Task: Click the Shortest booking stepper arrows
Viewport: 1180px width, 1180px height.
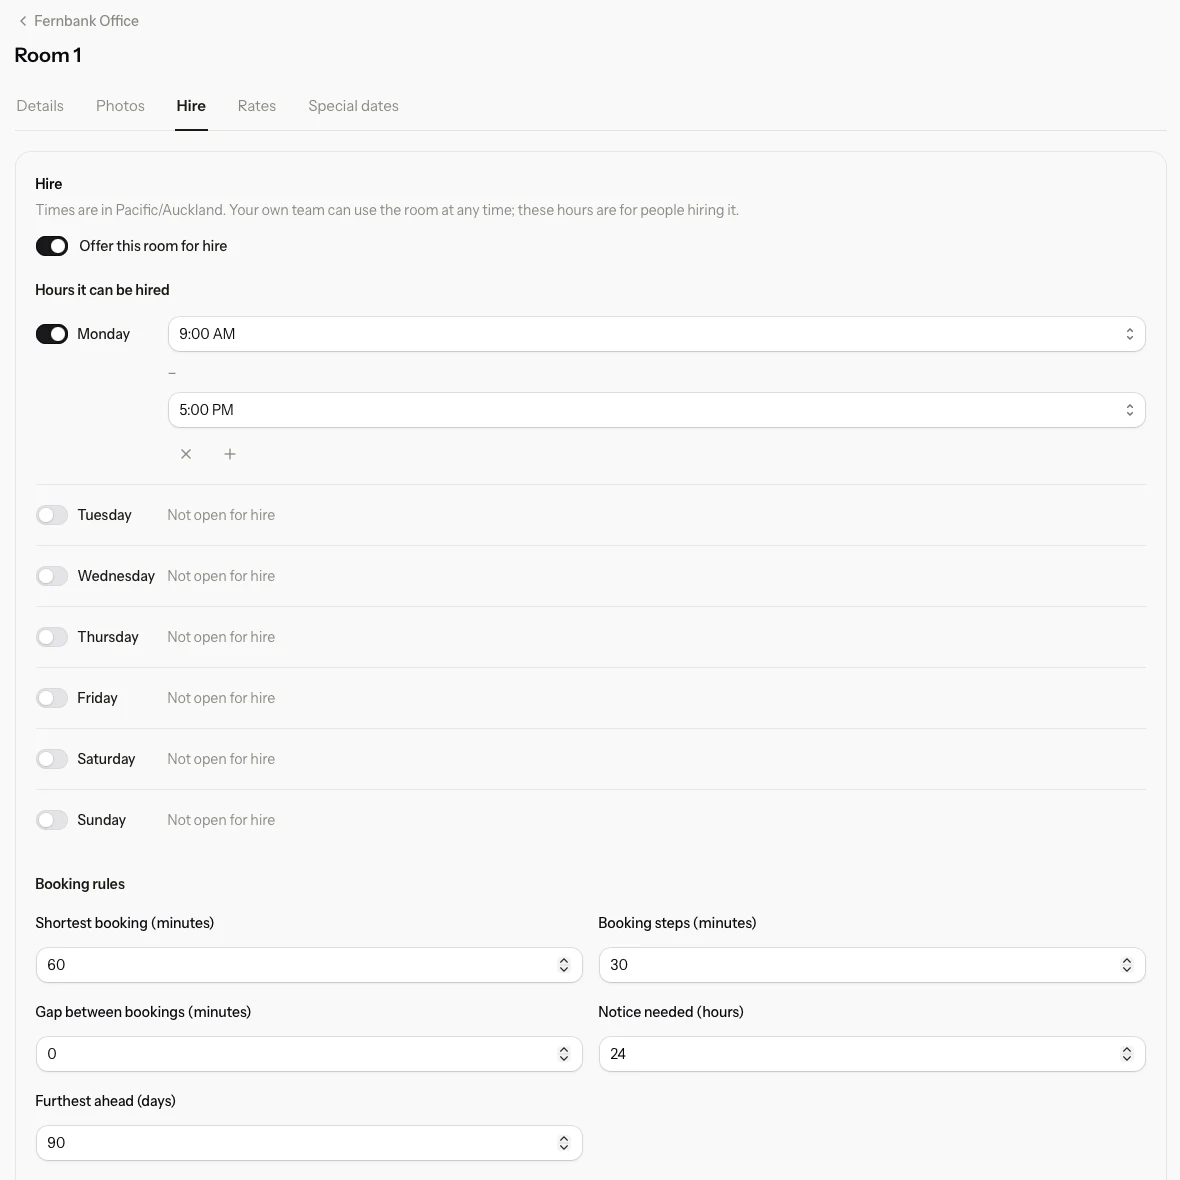Action: [564, 965]
